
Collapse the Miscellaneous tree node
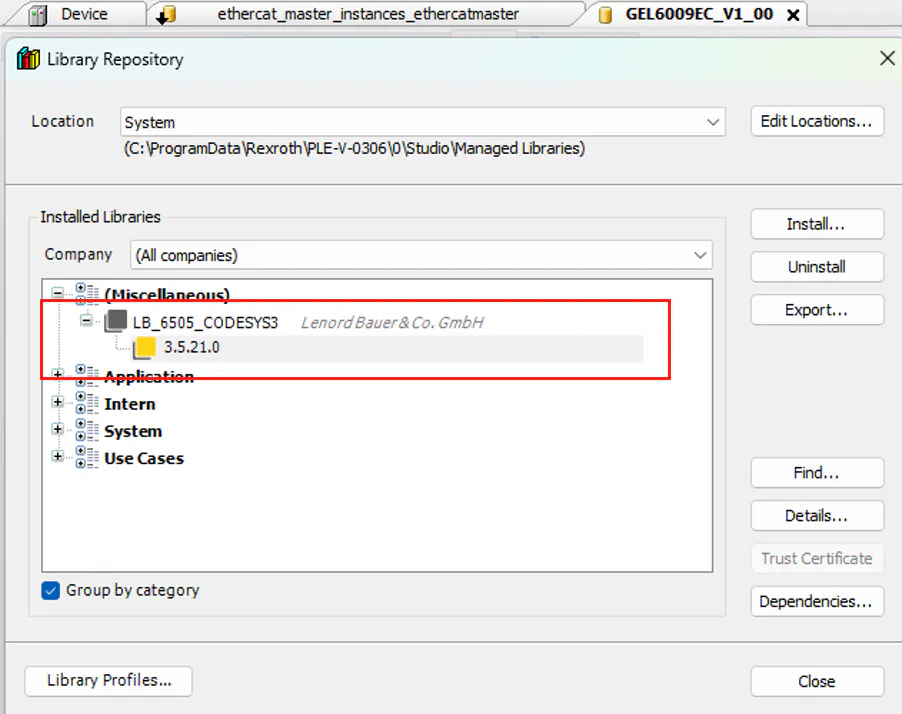click(58, 294)
